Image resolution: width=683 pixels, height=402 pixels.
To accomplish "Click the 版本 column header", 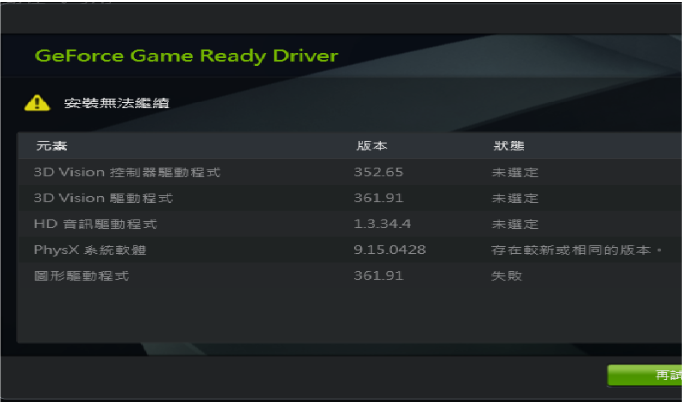I will coord(372,146).
